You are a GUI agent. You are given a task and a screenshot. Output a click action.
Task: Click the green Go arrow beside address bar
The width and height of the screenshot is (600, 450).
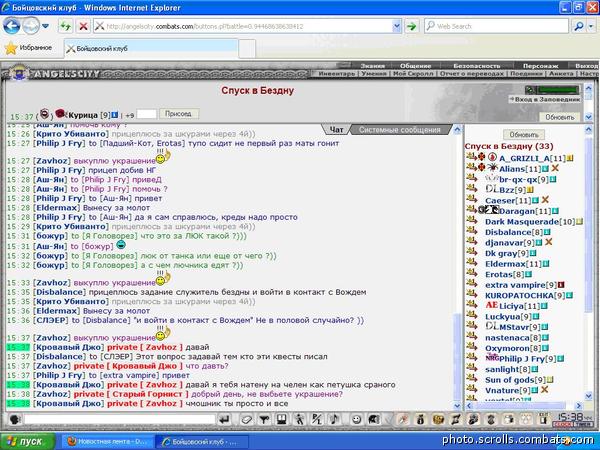411,26
